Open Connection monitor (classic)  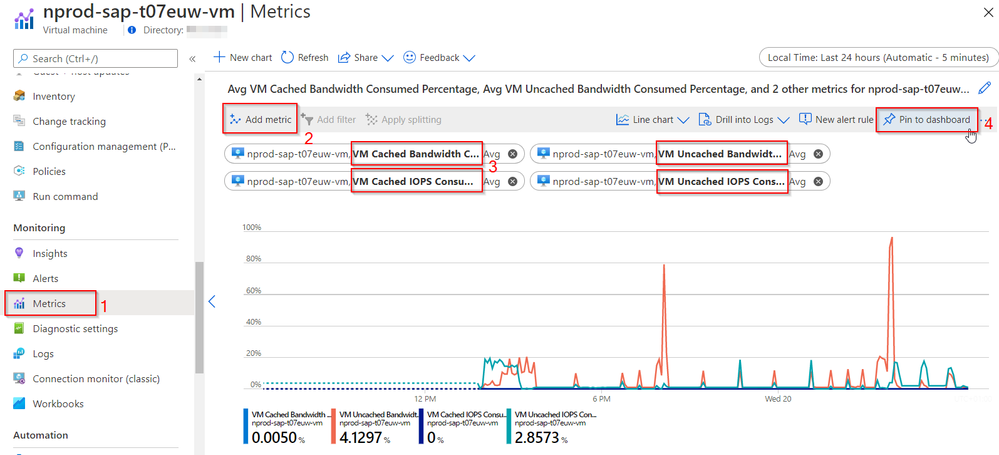tap(96, 379)
